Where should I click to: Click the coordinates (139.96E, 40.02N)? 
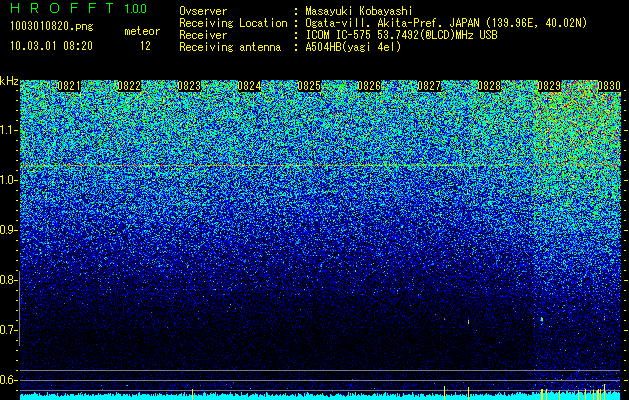[x=537, y=23]
